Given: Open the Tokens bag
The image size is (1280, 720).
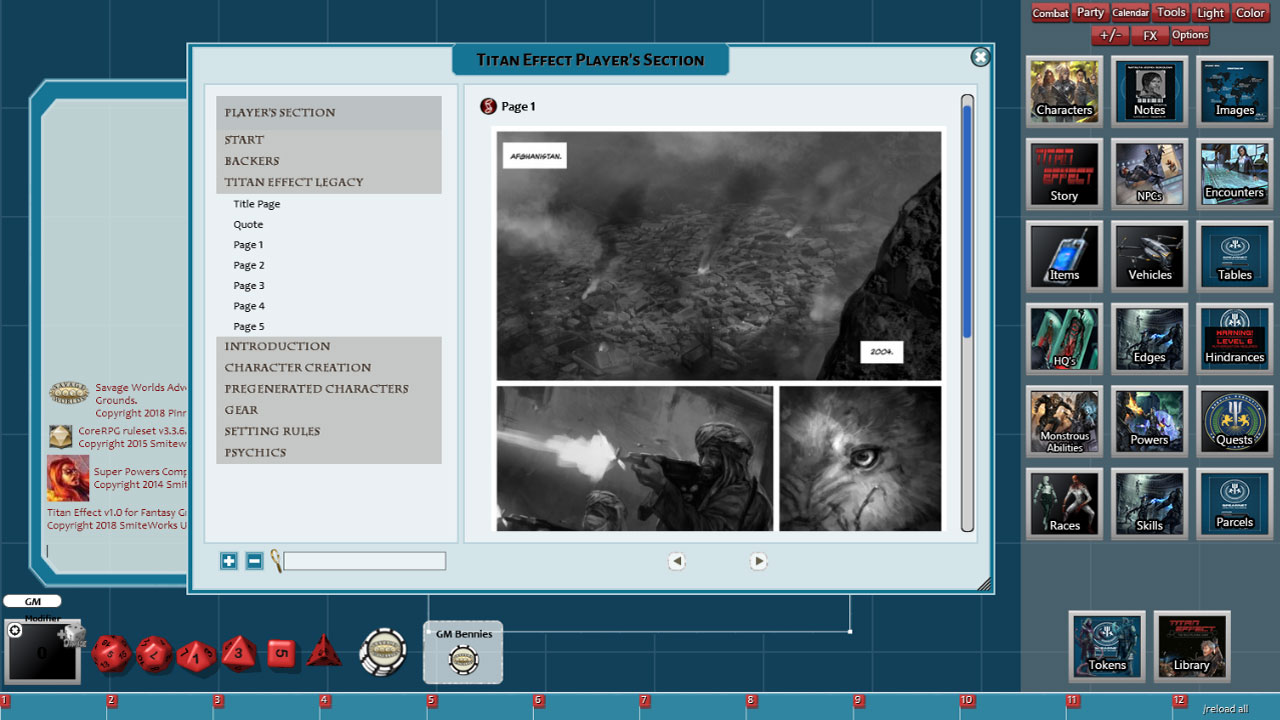Looking at the screenshot, I should pos(1106,646).
